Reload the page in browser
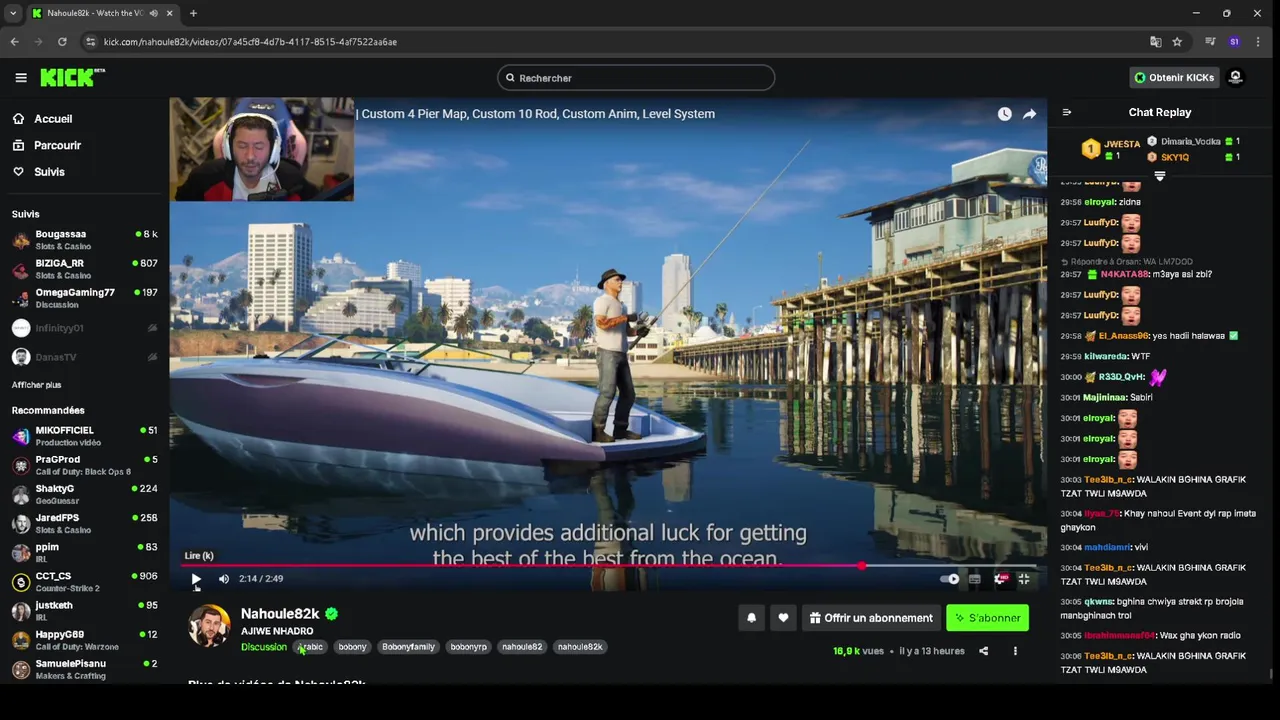The width and height of the screenshot is (1280, 720). pyautogui.click(x=62, y=42)
